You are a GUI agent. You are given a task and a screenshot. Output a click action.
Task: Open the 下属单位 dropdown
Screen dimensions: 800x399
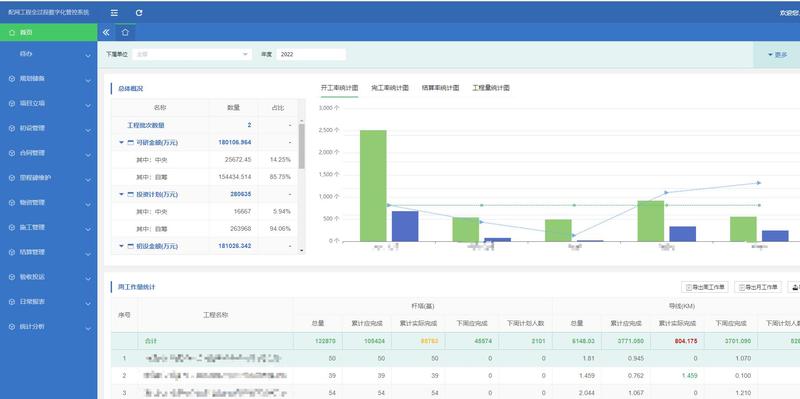192,54
